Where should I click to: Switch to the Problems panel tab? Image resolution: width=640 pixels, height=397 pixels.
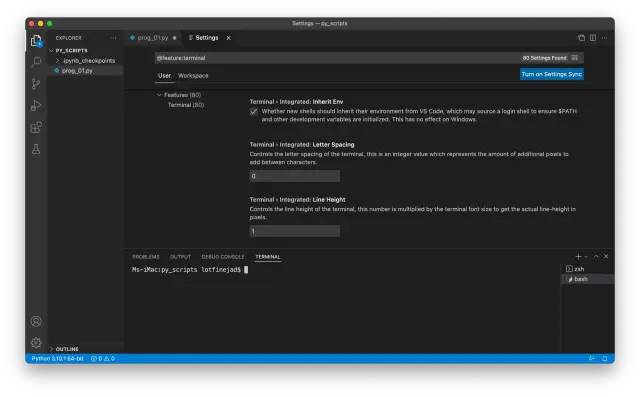pyautogui.click(x=146, y=257)
